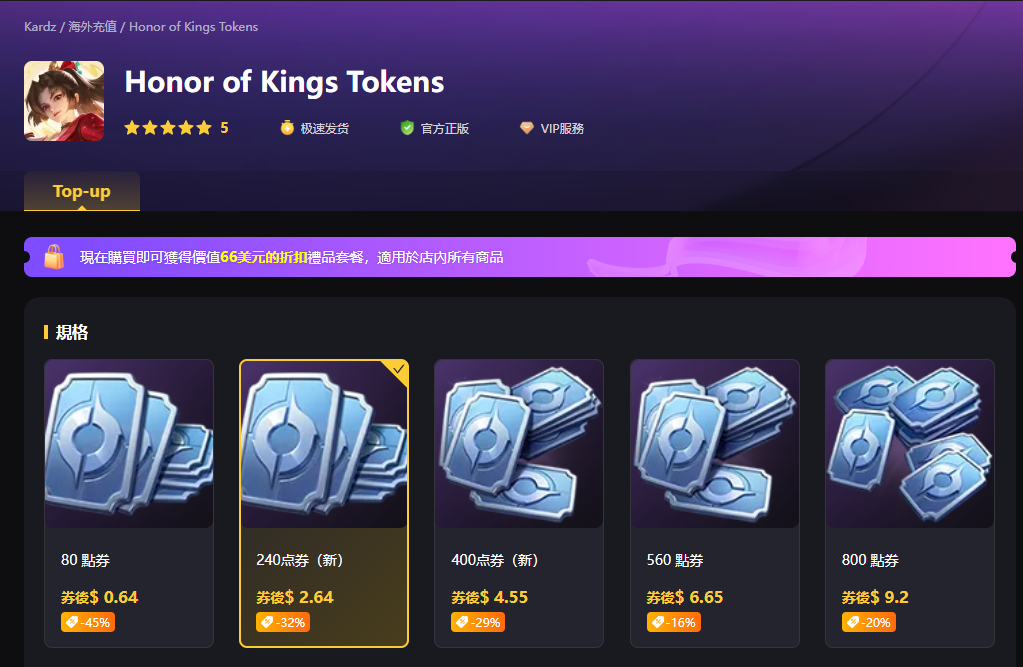This screenshot has width=1023, height=667.
Task: Click the Honor of Kings game avatar icon
Action: pyautogui.click(x=64, y=101)
